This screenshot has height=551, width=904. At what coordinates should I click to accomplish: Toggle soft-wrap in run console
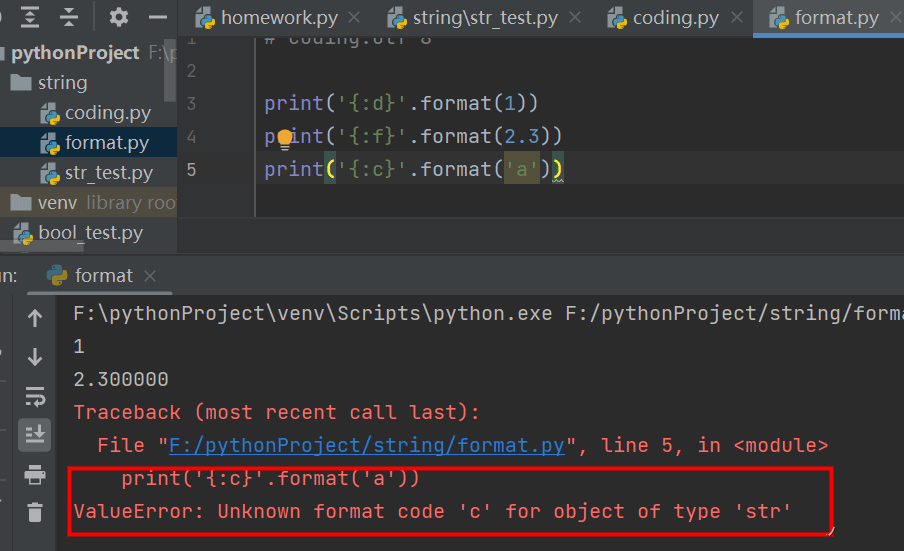pyautogui.click(x=35, y=396)
